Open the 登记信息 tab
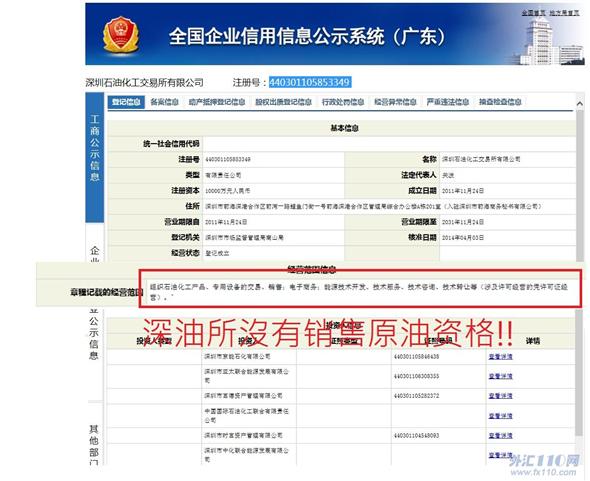 pyautogui.click(x=126, y=102)
